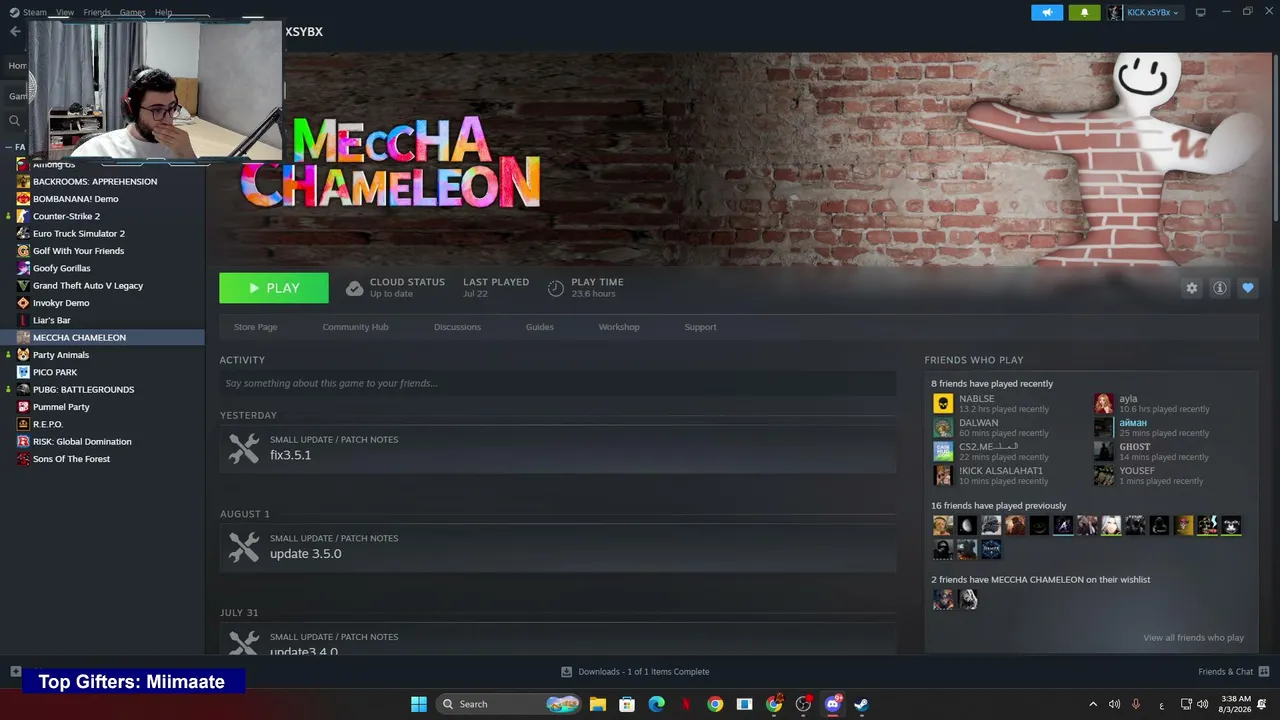1280x720 pixels.
Task: Open the game info icon
Action: [x=1220, y=288]
